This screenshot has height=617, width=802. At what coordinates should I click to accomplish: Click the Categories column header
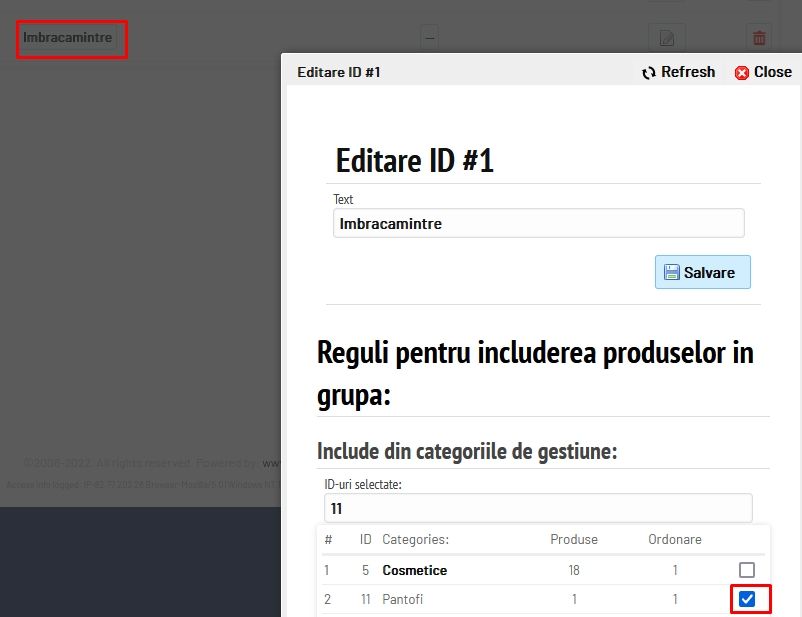(x=415, y=539)
